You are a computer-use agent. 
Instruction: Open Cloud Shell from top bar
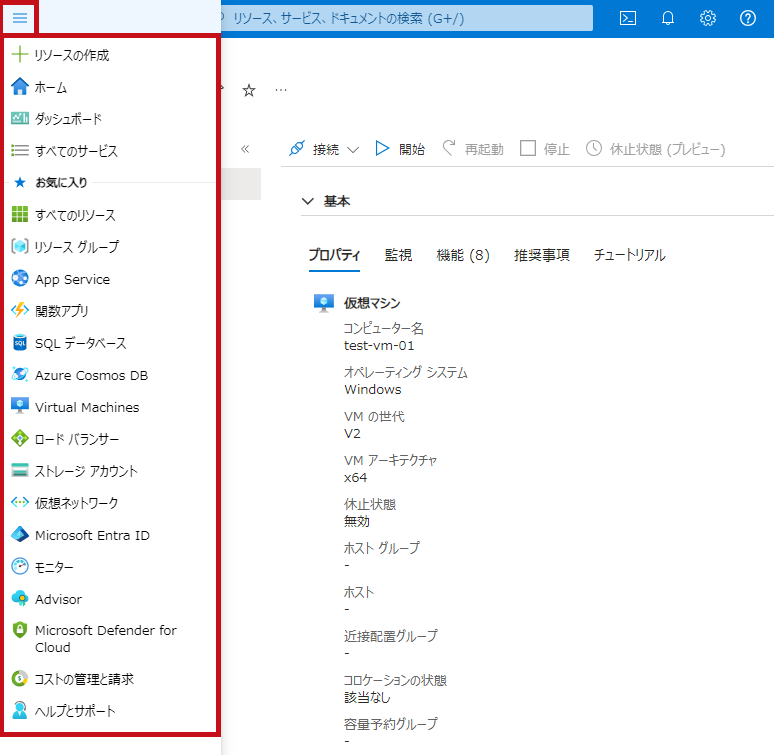point(627,18)
